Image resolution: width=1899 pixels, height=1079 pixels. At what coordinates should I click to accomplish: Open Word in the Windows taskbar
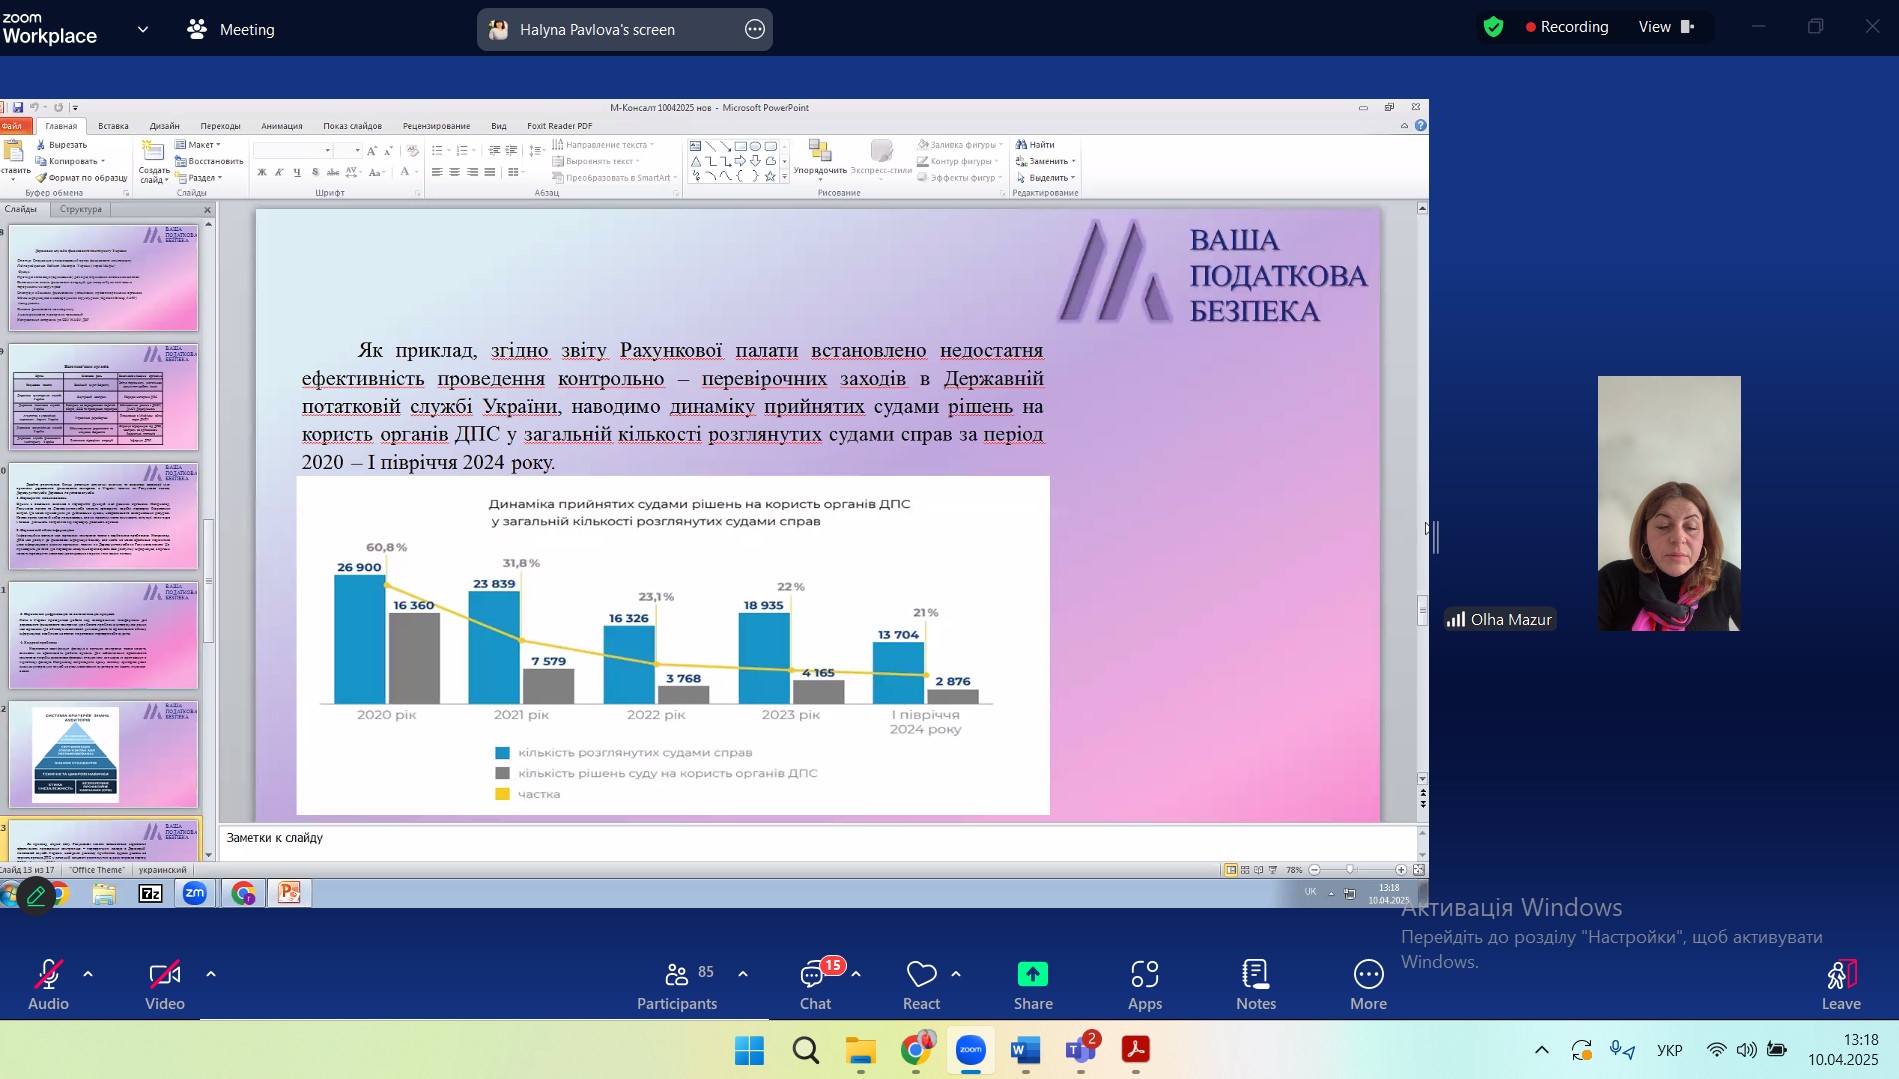(1025, 1050)
